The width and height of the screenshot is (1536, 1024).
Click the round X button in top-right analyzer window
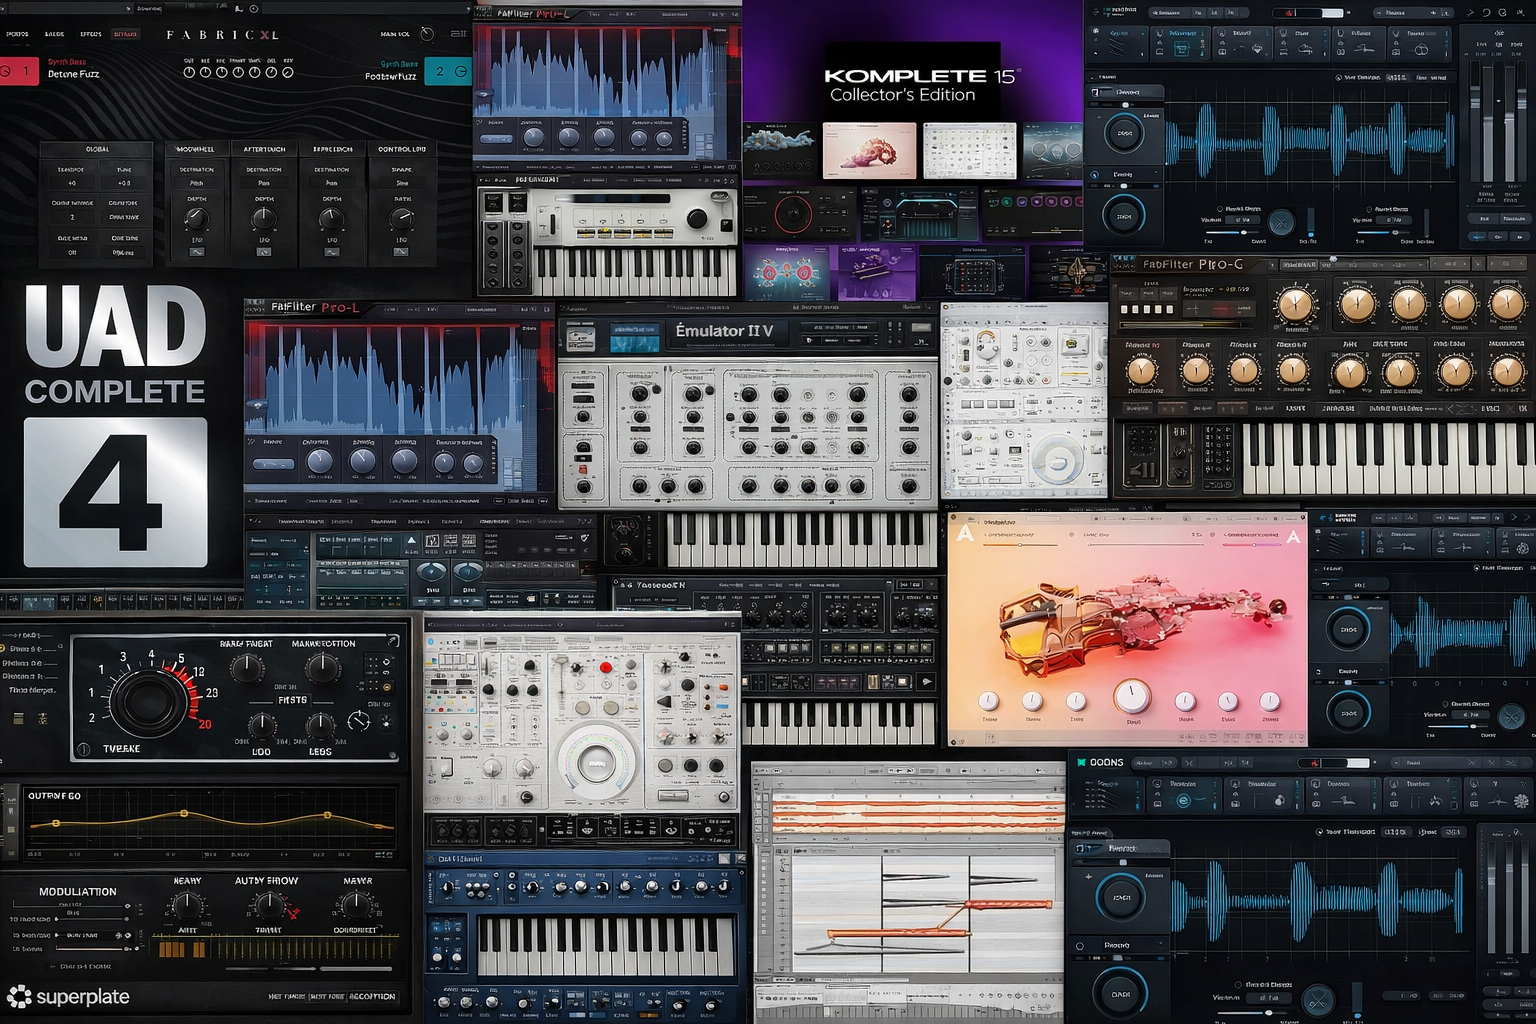pos(1281,222)
